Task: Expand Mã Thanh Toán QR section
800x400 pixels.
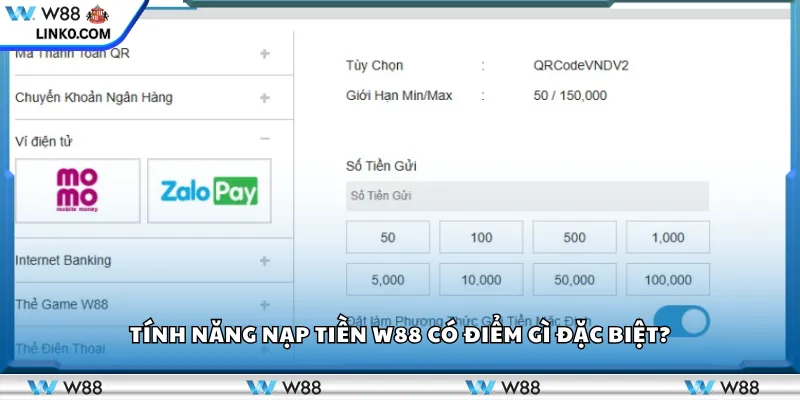Action: [265, 54]
